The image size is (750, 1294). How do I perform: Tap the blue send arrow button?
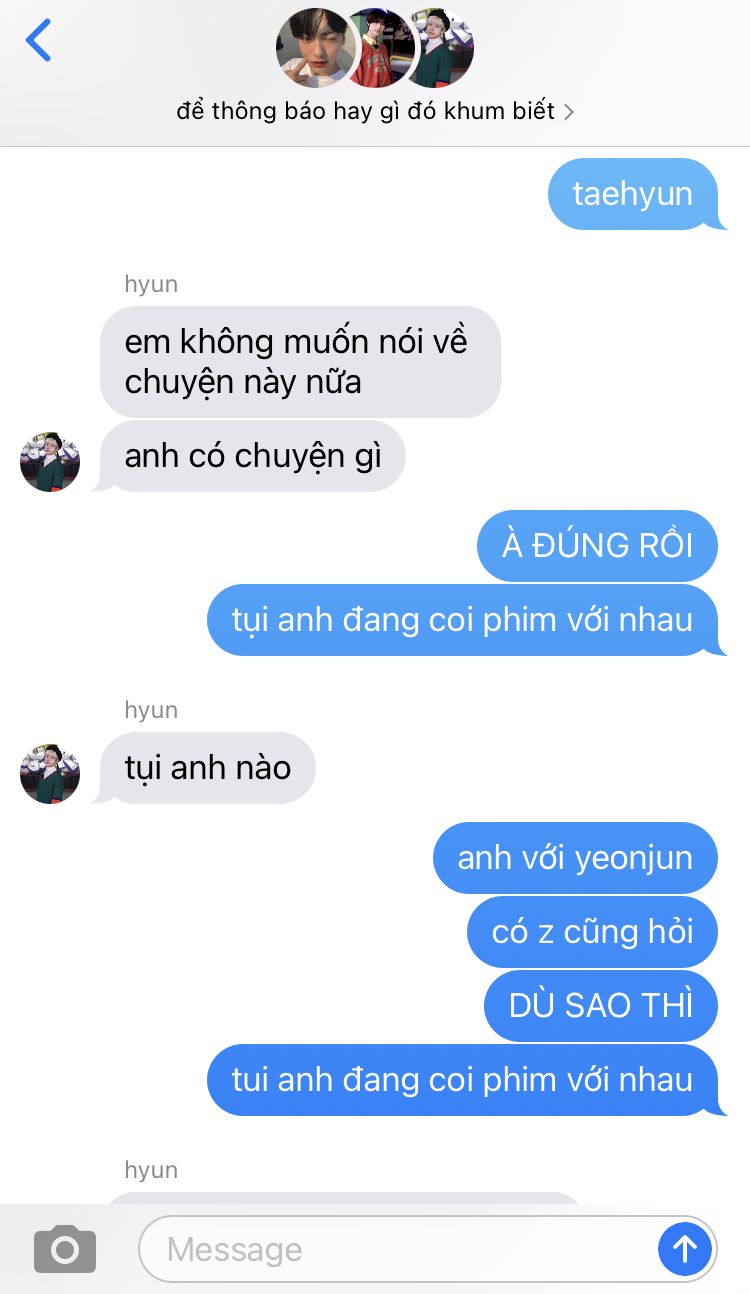(685, 1249)
